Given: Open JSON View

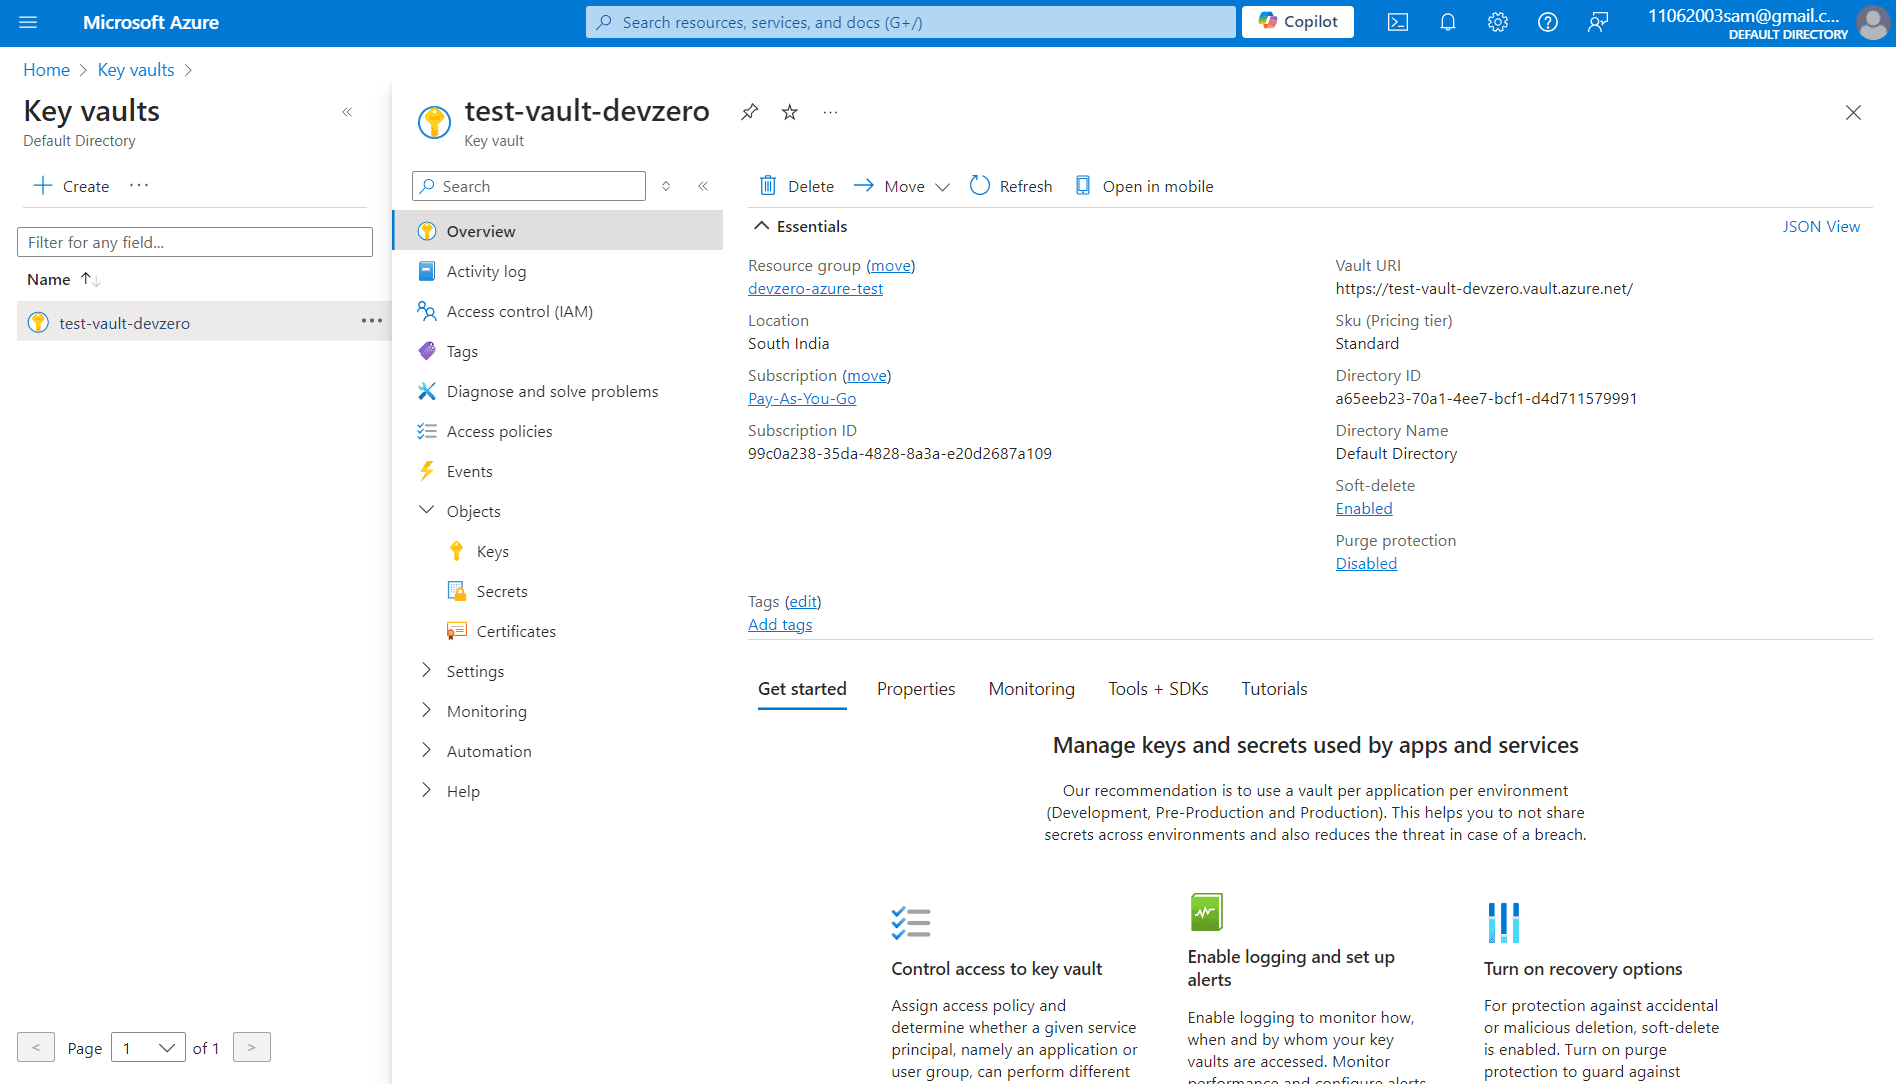Looking at the screenshot, I should click(x=1821, y=227).
